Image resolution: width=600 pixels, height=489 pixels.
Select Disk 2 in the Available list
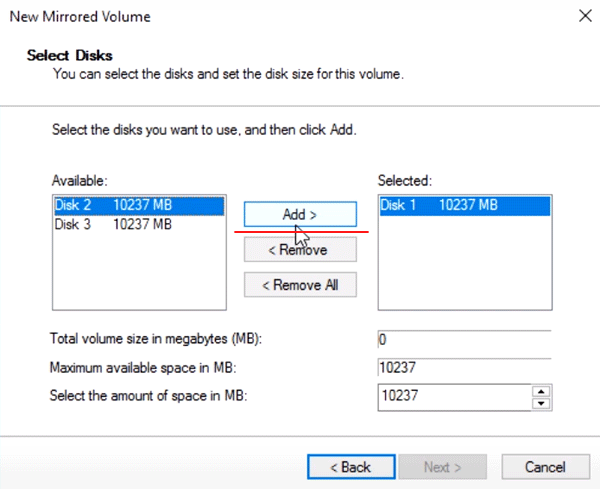point(139,205)
